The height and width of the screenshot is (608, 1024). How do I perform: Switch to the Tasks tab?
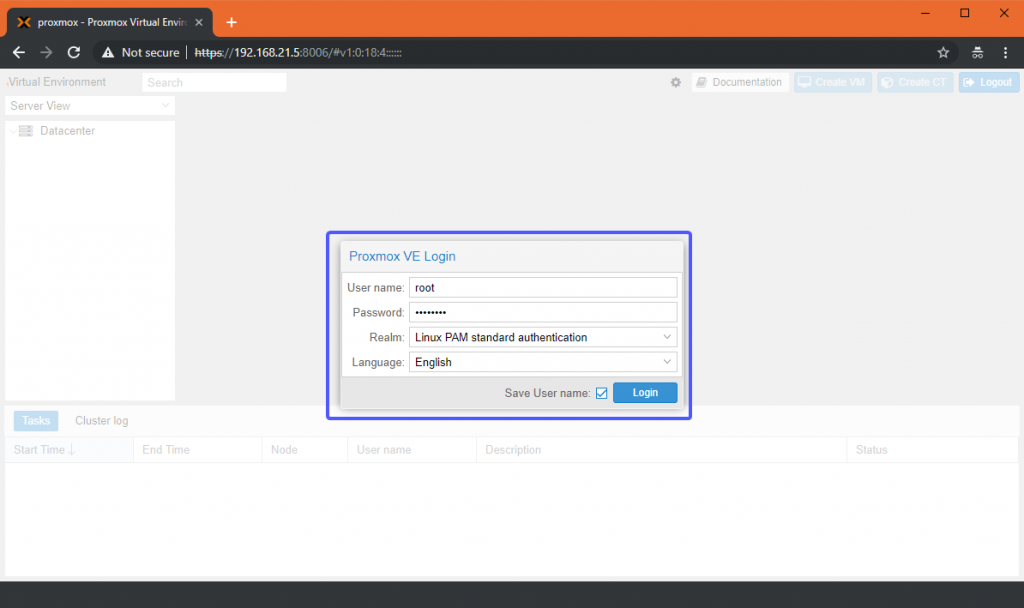tap(36, 421)
